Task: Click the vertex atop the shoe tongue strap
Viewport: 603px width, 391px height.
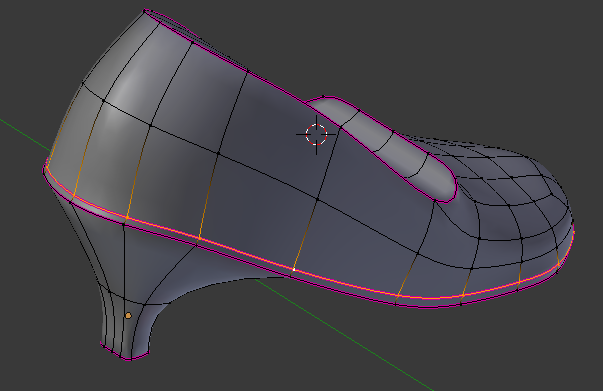Action: tap(323, 97)
